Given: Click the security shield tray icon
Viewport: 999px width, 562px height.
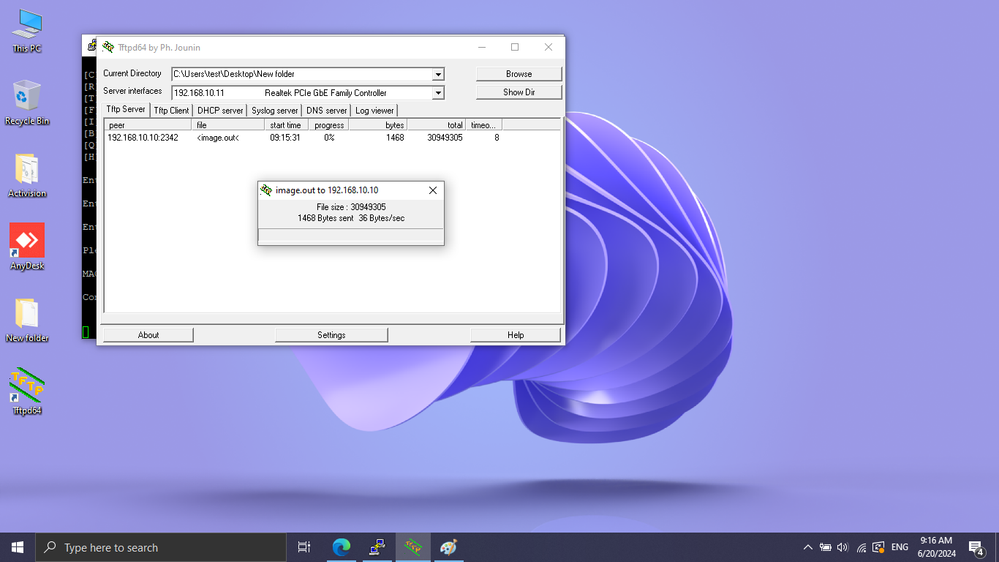Looking at the screenshot, I should [879, 547].
